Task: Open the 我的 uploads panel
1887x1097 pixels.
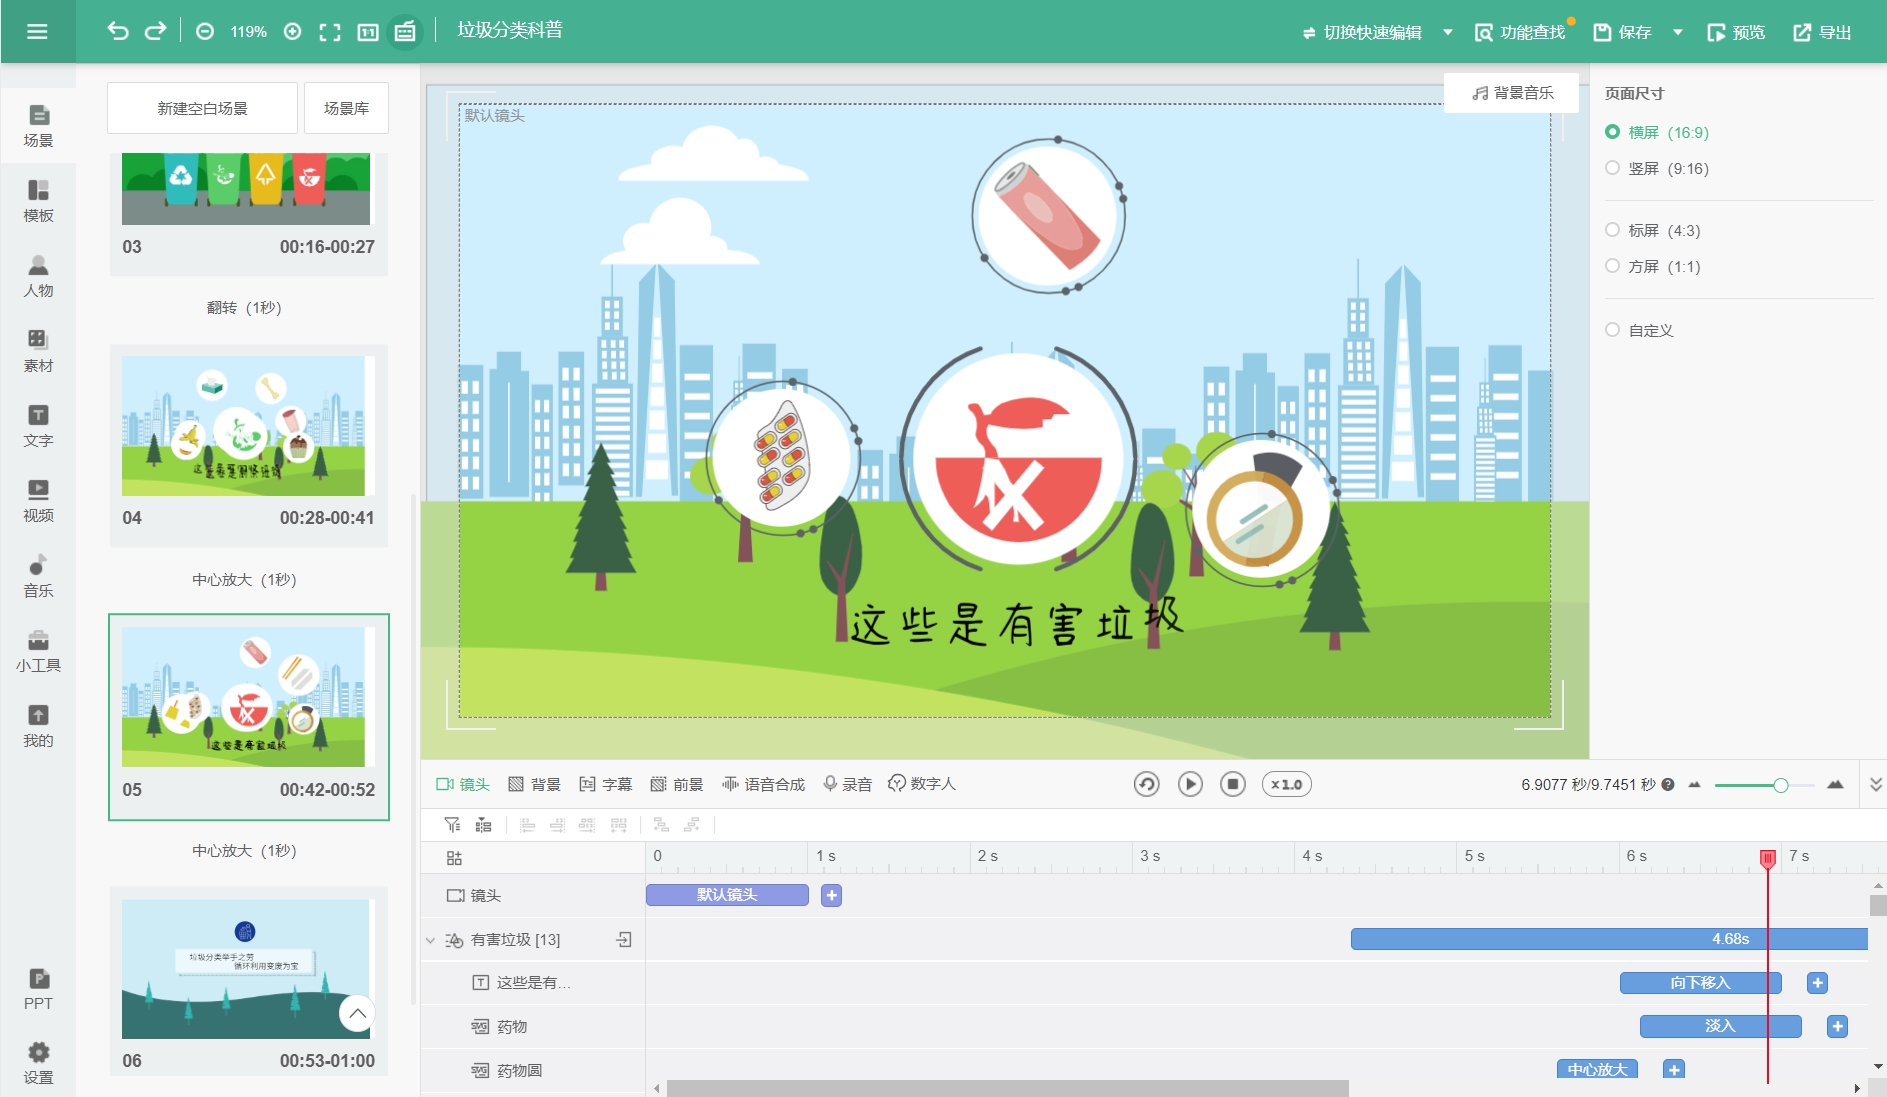Action: 38,726
